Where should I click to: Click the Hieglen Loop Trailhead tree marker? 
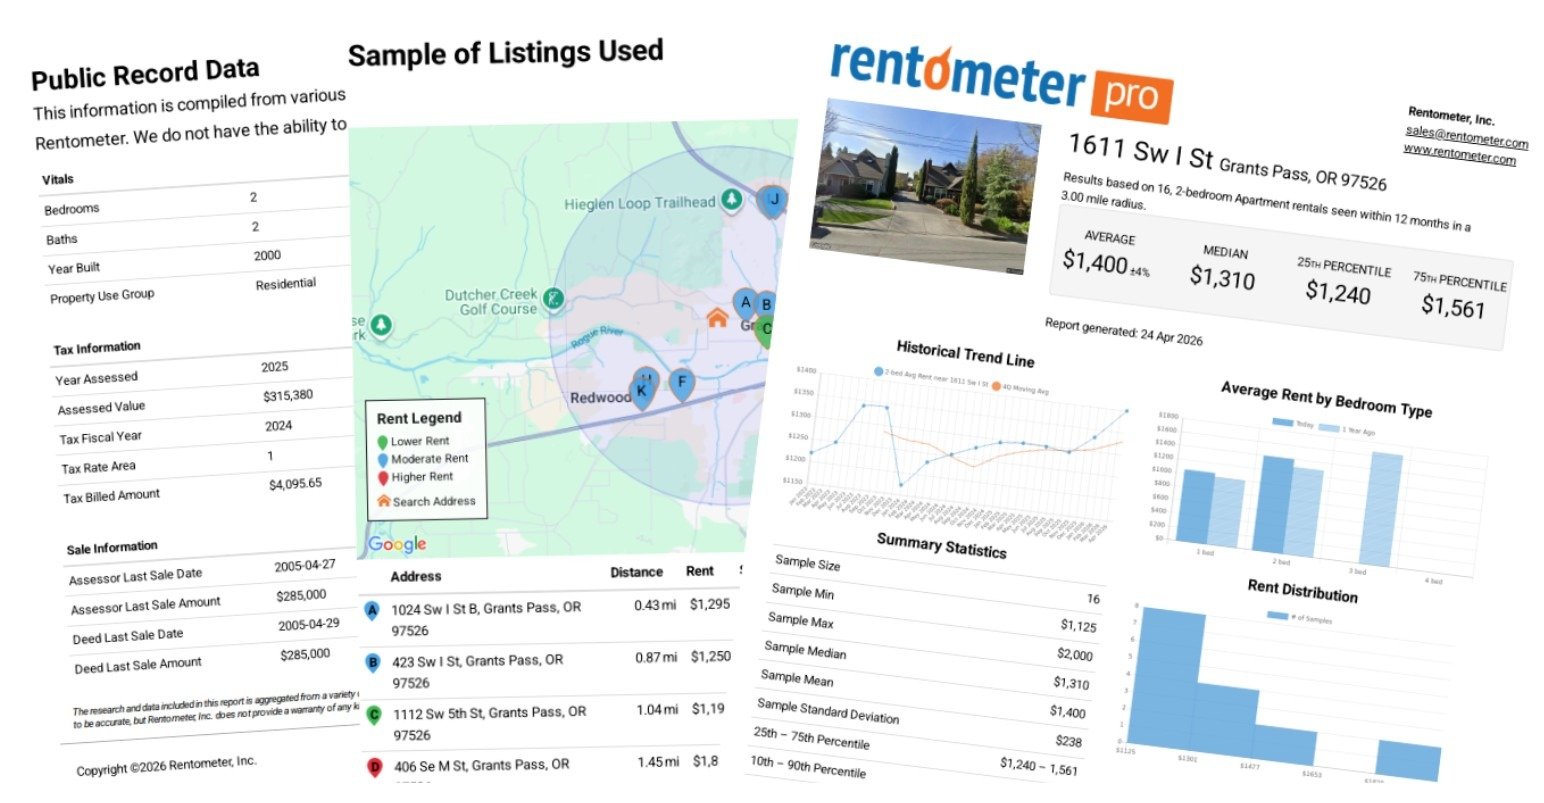coord(733,200)
